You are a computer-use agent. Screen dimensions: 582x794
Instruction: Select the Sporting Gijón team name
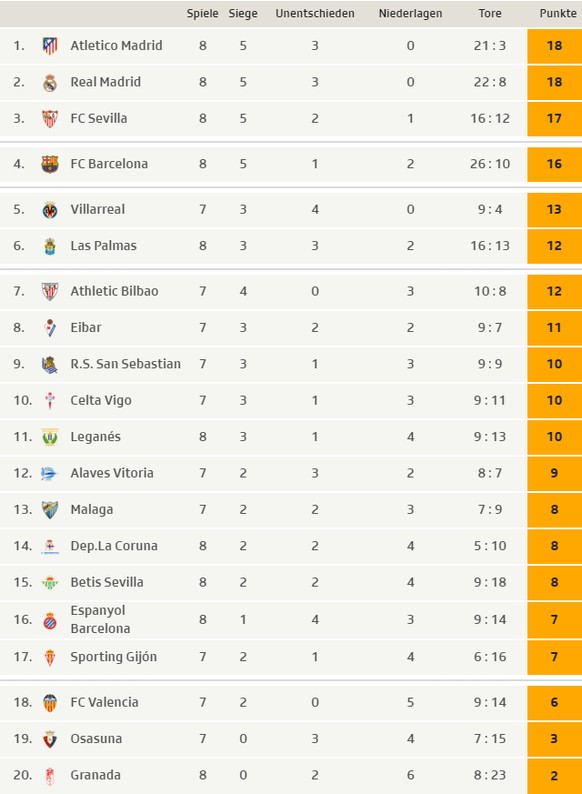tap(113, 657)
